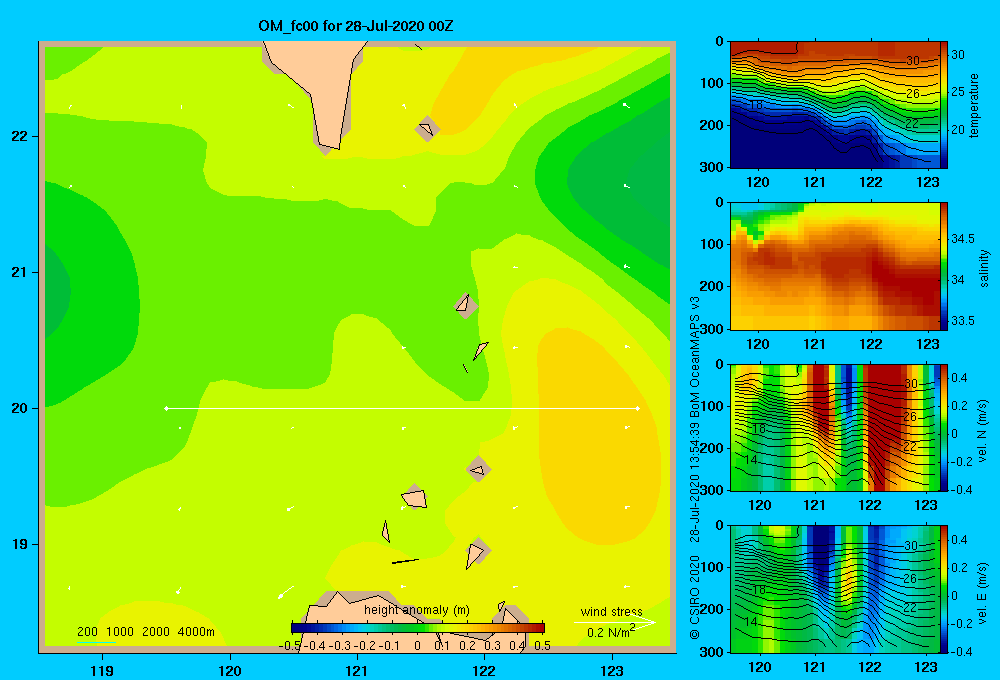Click the 'salinity' axis label
Viewport: 1000px width, 680px height.
point(984,268)
